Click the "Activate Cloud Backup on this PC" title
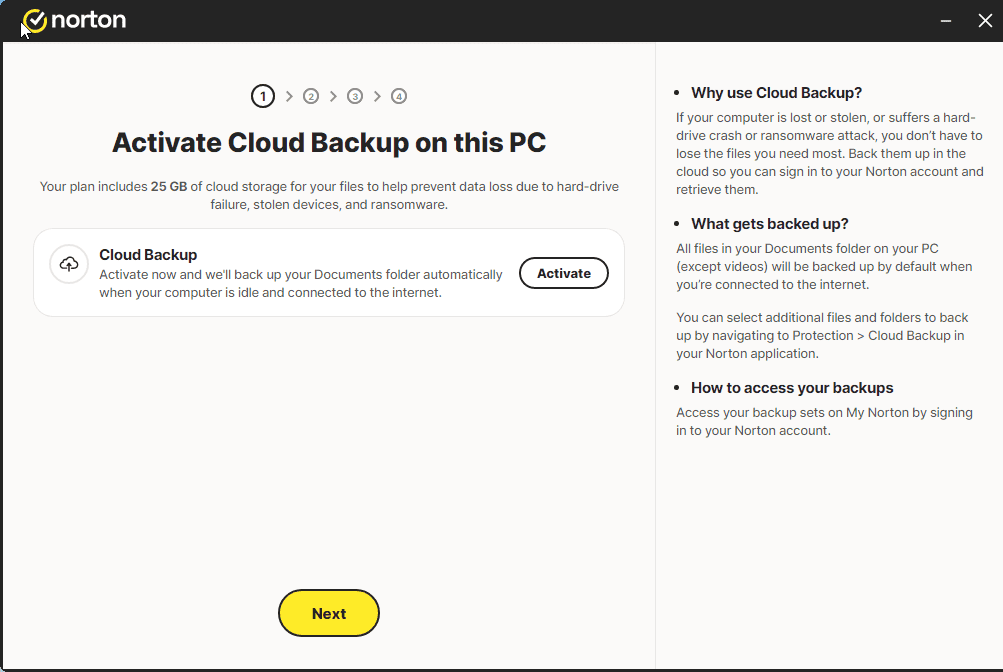This screenshot has height=672, width=1003. (329, 143)
